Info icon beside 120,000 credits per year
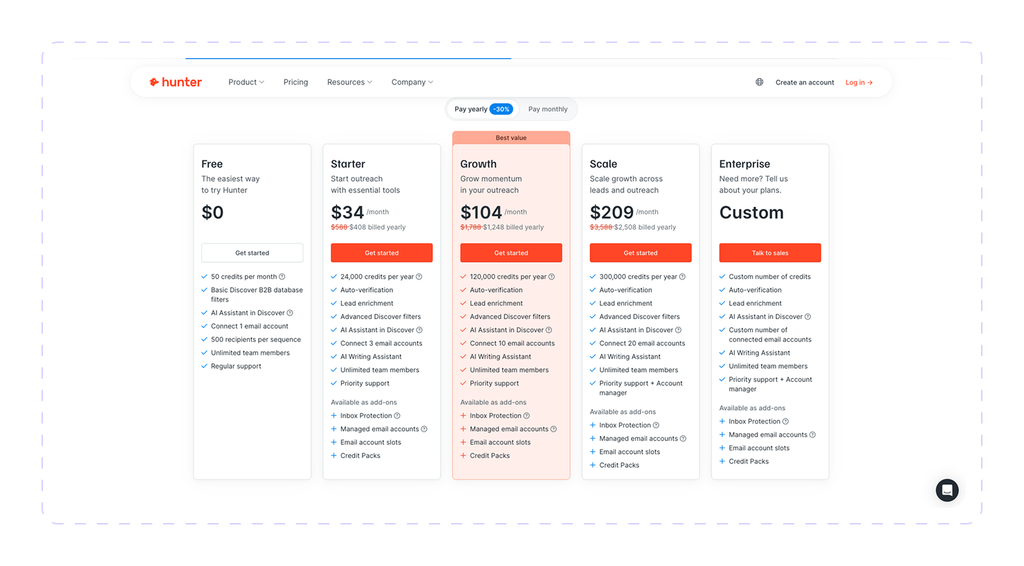The height and width of the screenshot is (566, 1024). (x=552, y=277)
